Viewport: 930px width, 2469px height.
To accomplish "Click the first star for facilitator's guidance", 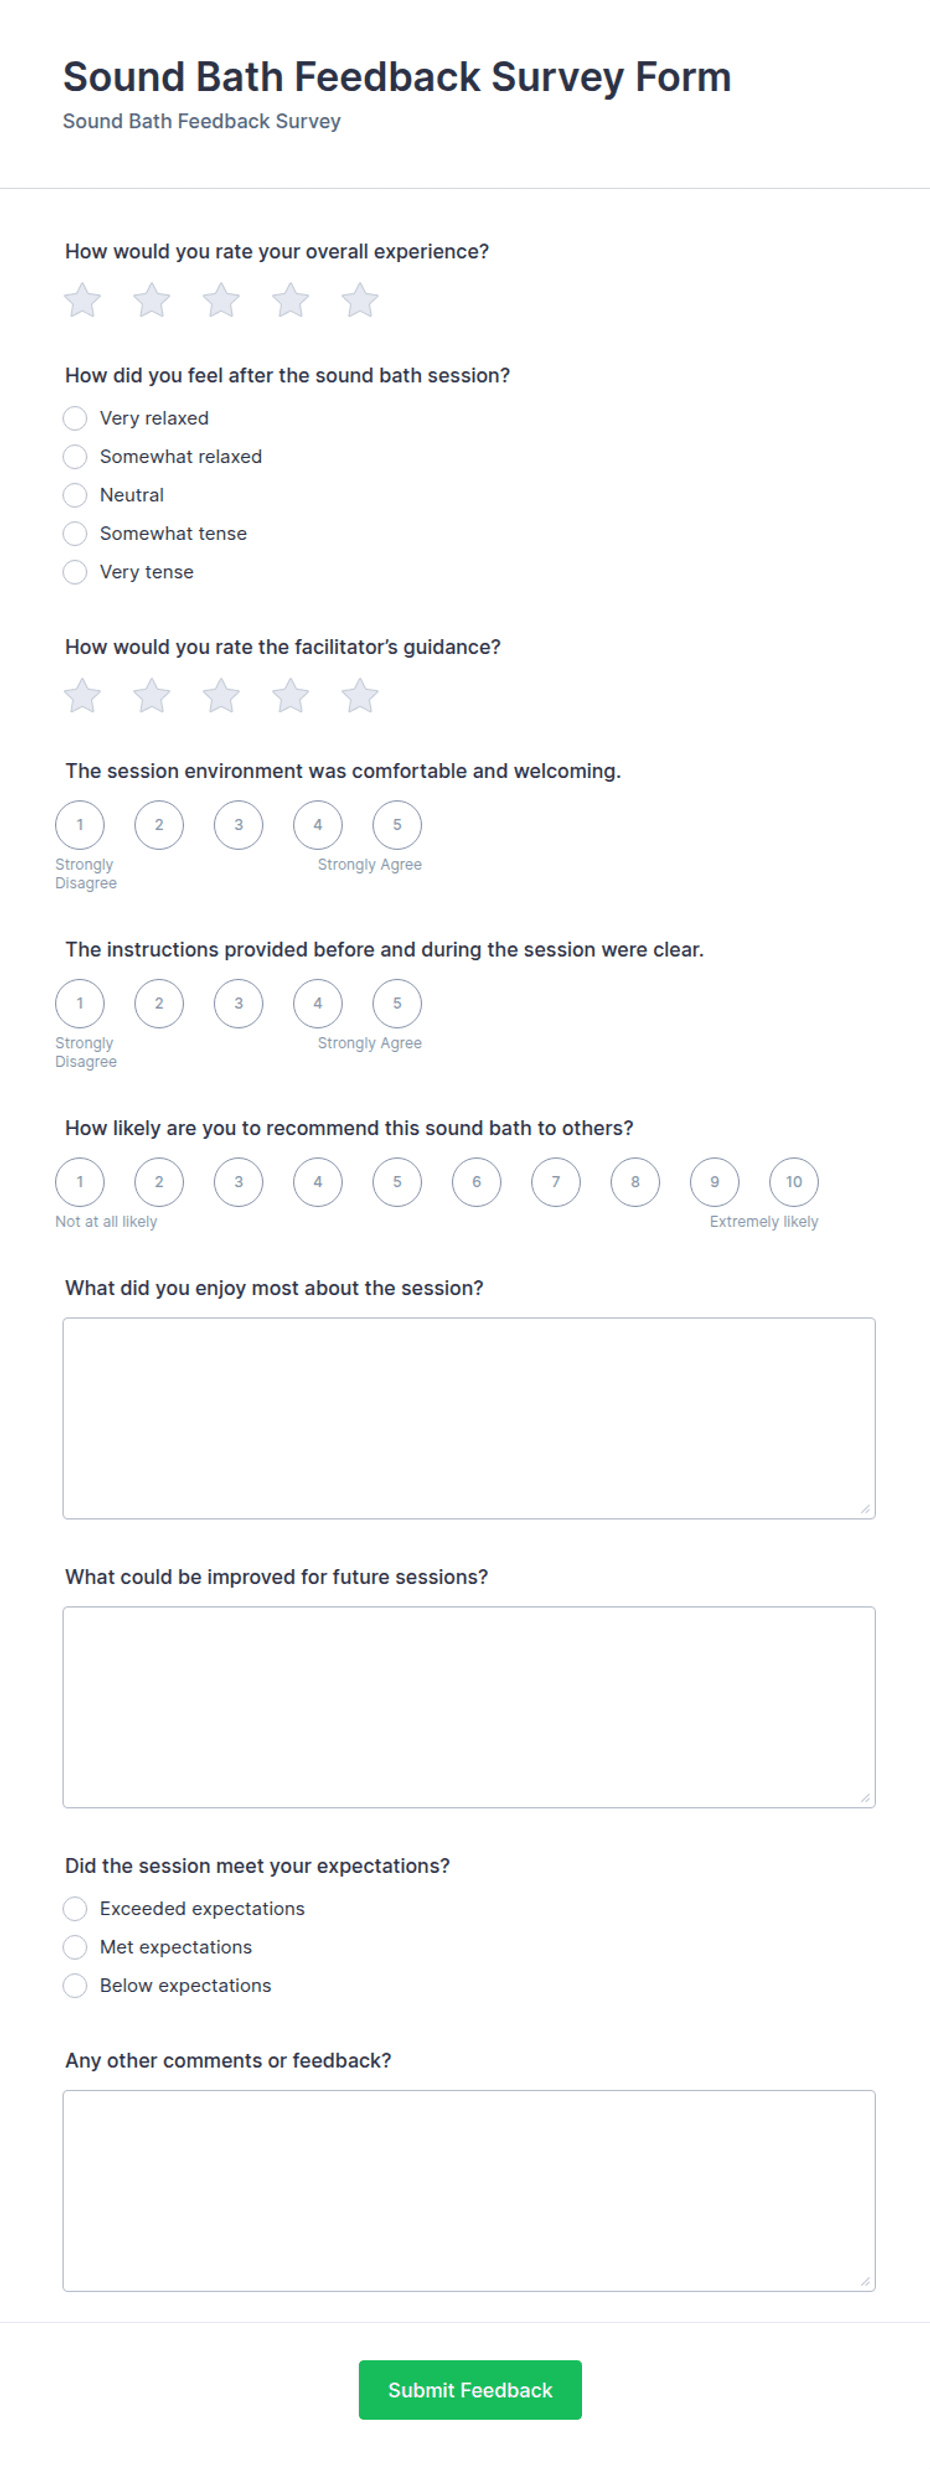I will (83, 696).
